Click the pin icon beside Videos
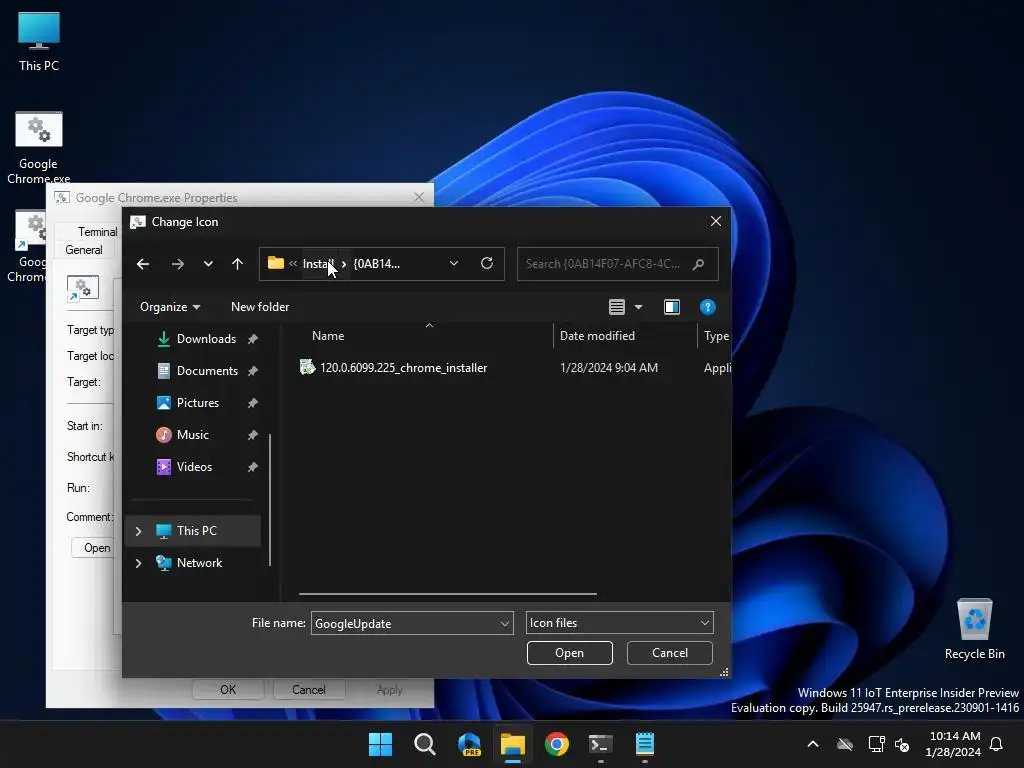Viewport: 1024px width, 768px height. 253,467
